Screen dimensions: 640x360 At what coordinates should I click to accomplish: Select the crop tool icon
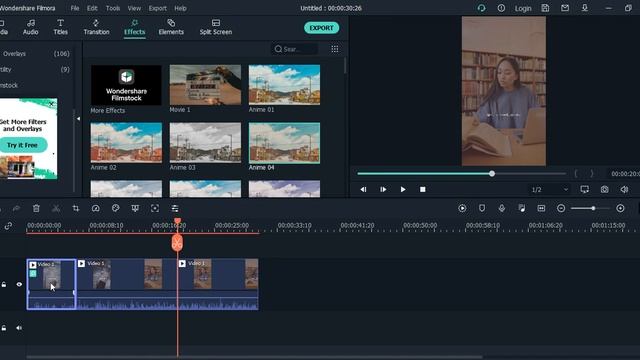pos(76,209)
